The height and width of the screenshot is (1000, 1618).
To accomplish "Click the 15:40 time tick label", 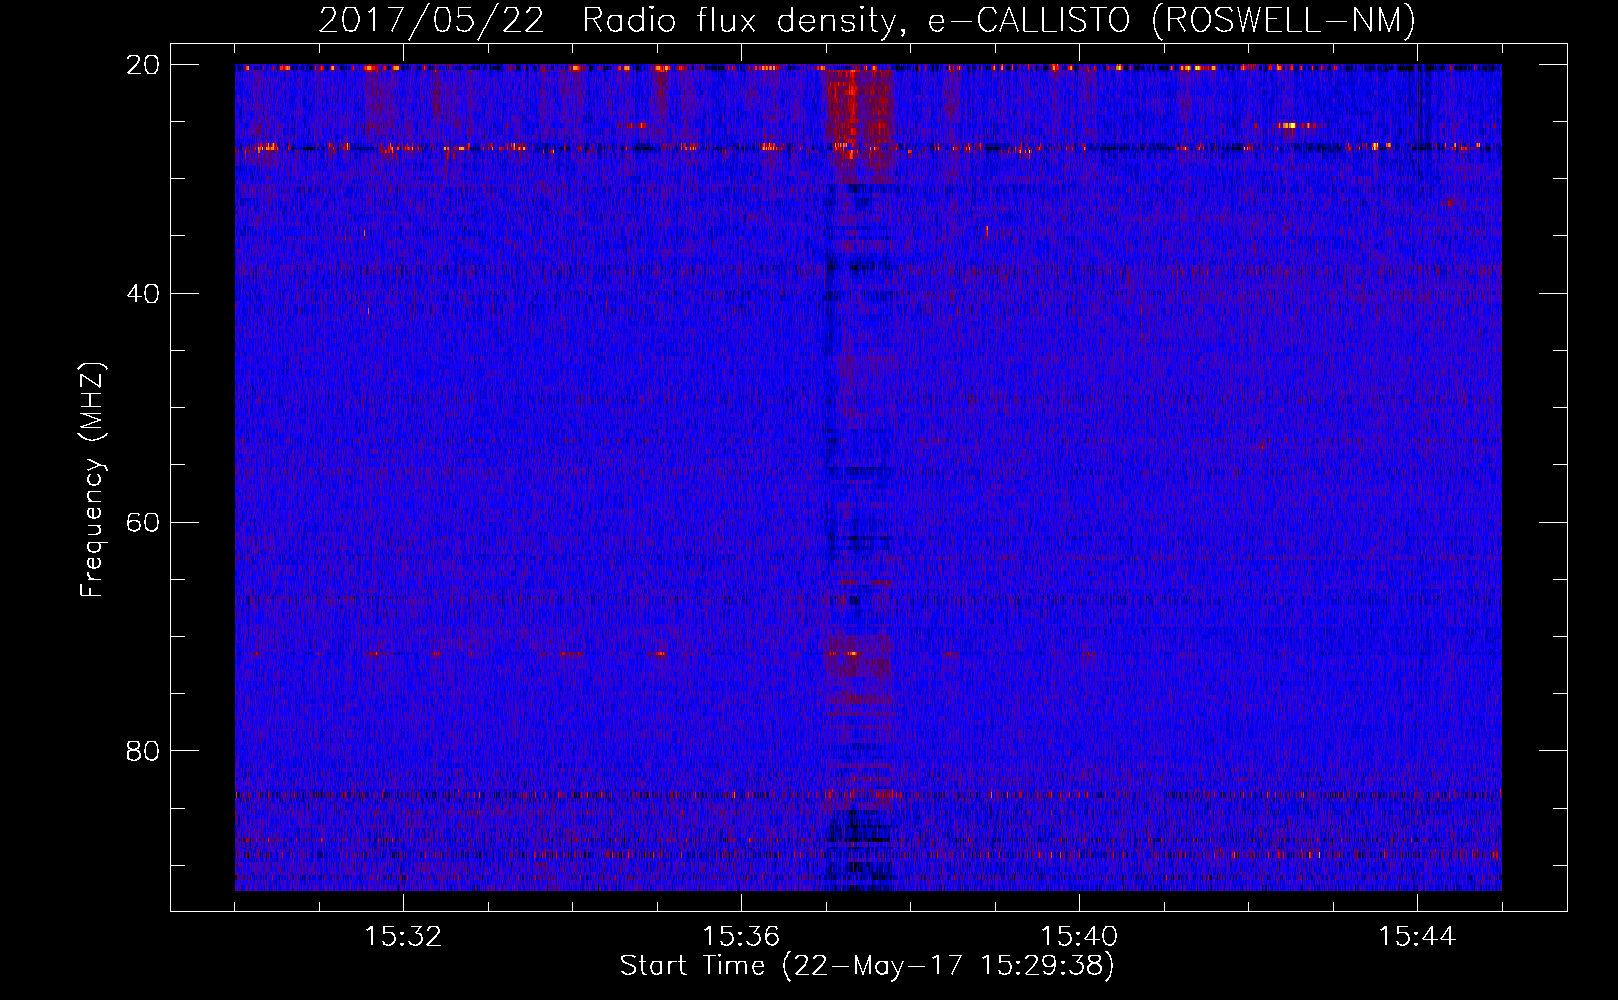I will pyautogui.click(x=1079, y=937).
